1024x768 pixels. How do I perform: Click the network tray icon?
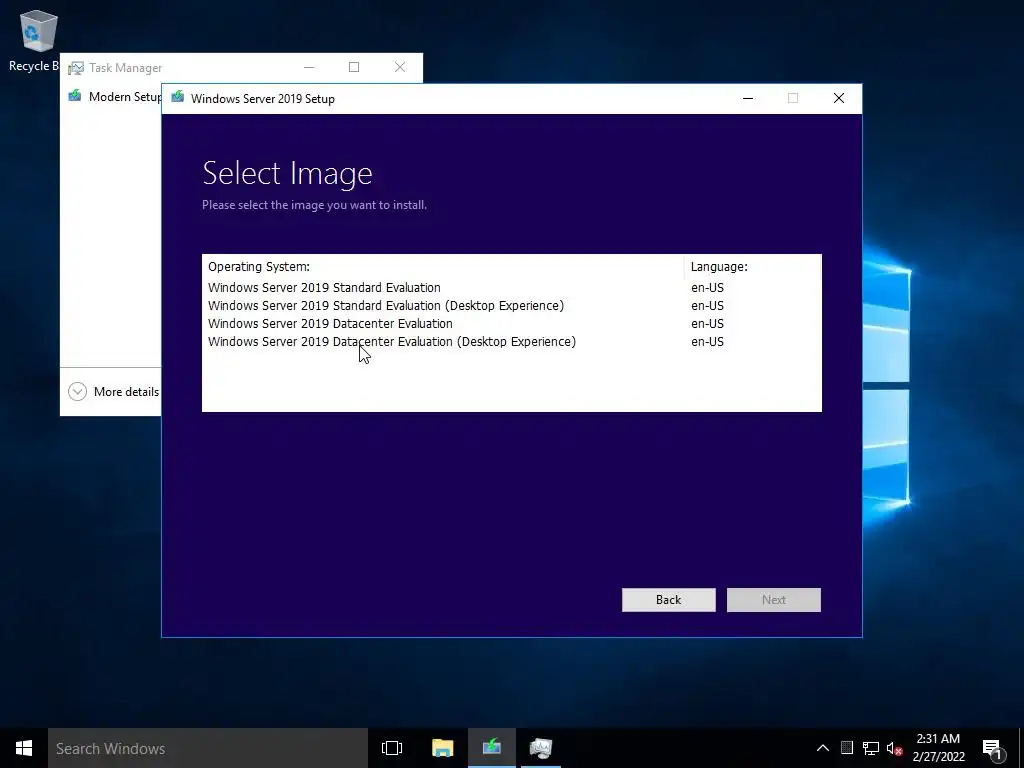871,748
